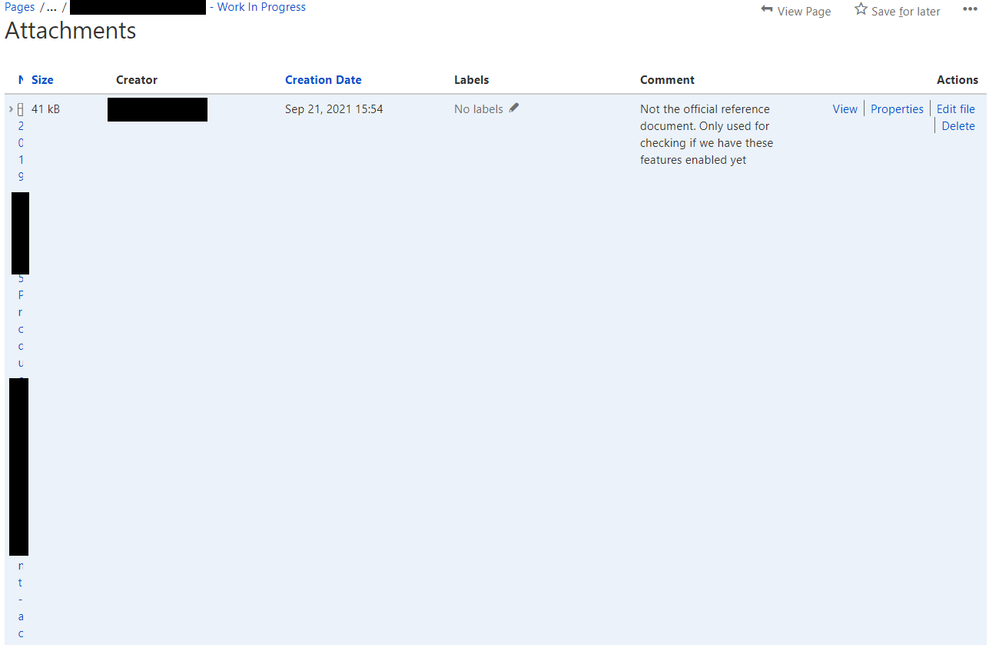The width and height of the screenshot is (999, 645).
Task: Click the Sep 21, 2021 15:54 date
Action: tap(334, 109)
